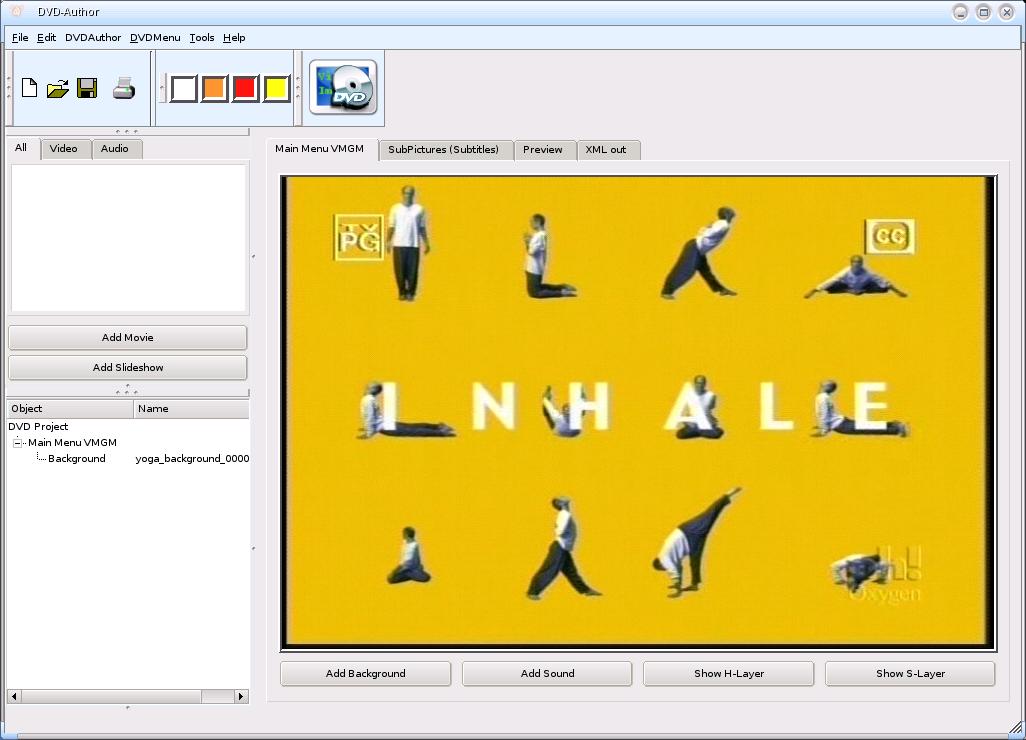Click the yoga menu background preview image
This screenshot has height=740, width=1026.
[638, 413]
